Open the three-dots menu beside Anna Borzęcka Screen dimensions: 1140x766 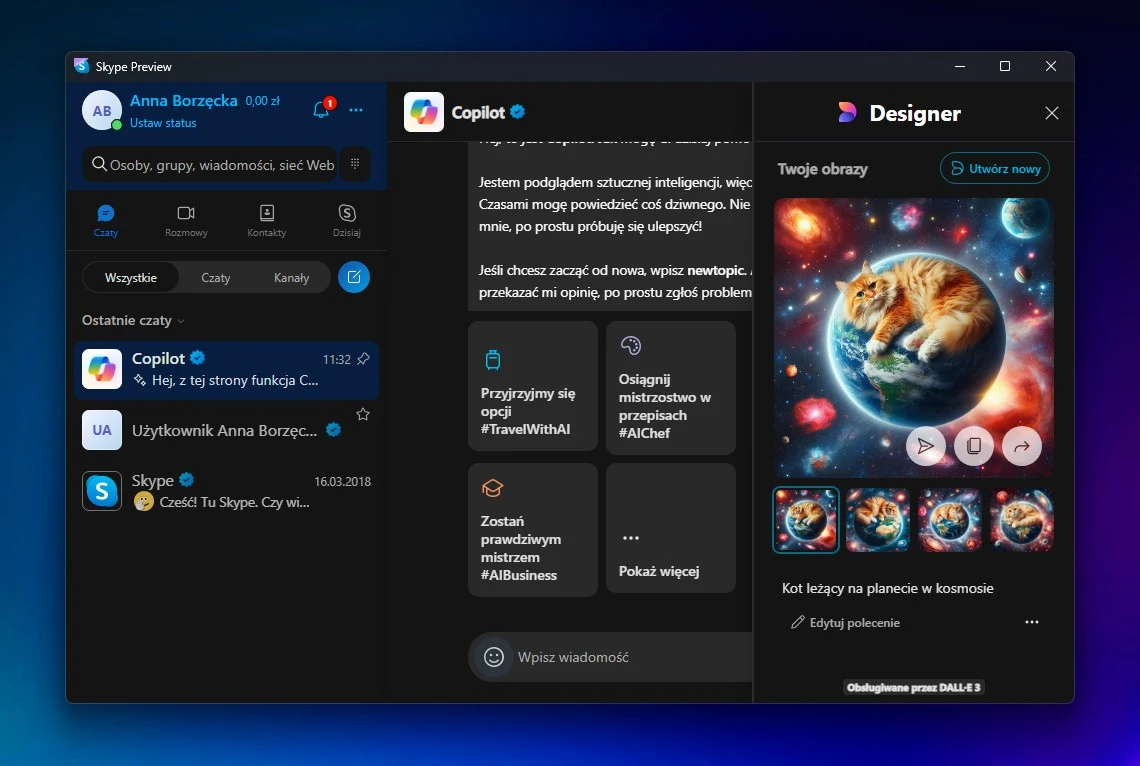pos(356,110)
